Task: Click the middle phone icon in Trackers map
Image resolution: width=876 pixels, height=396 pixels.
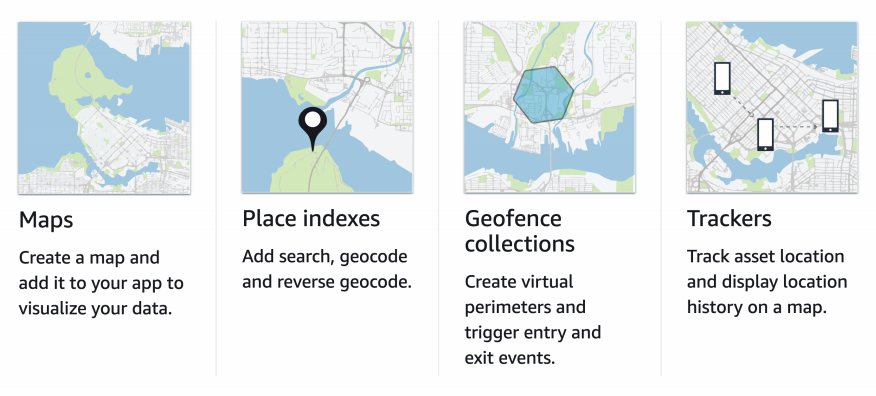Action: point(765,134)
